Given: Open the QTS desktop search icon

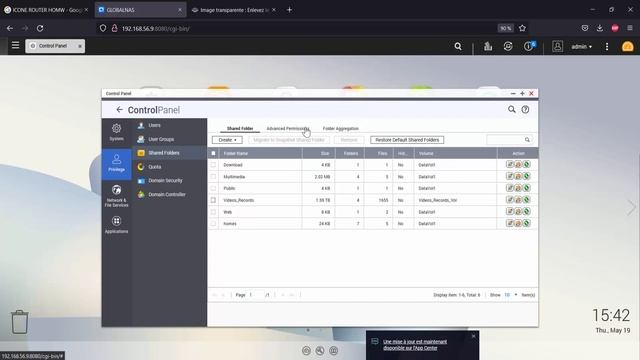Looking at the screenshot, I should point(458,47).
